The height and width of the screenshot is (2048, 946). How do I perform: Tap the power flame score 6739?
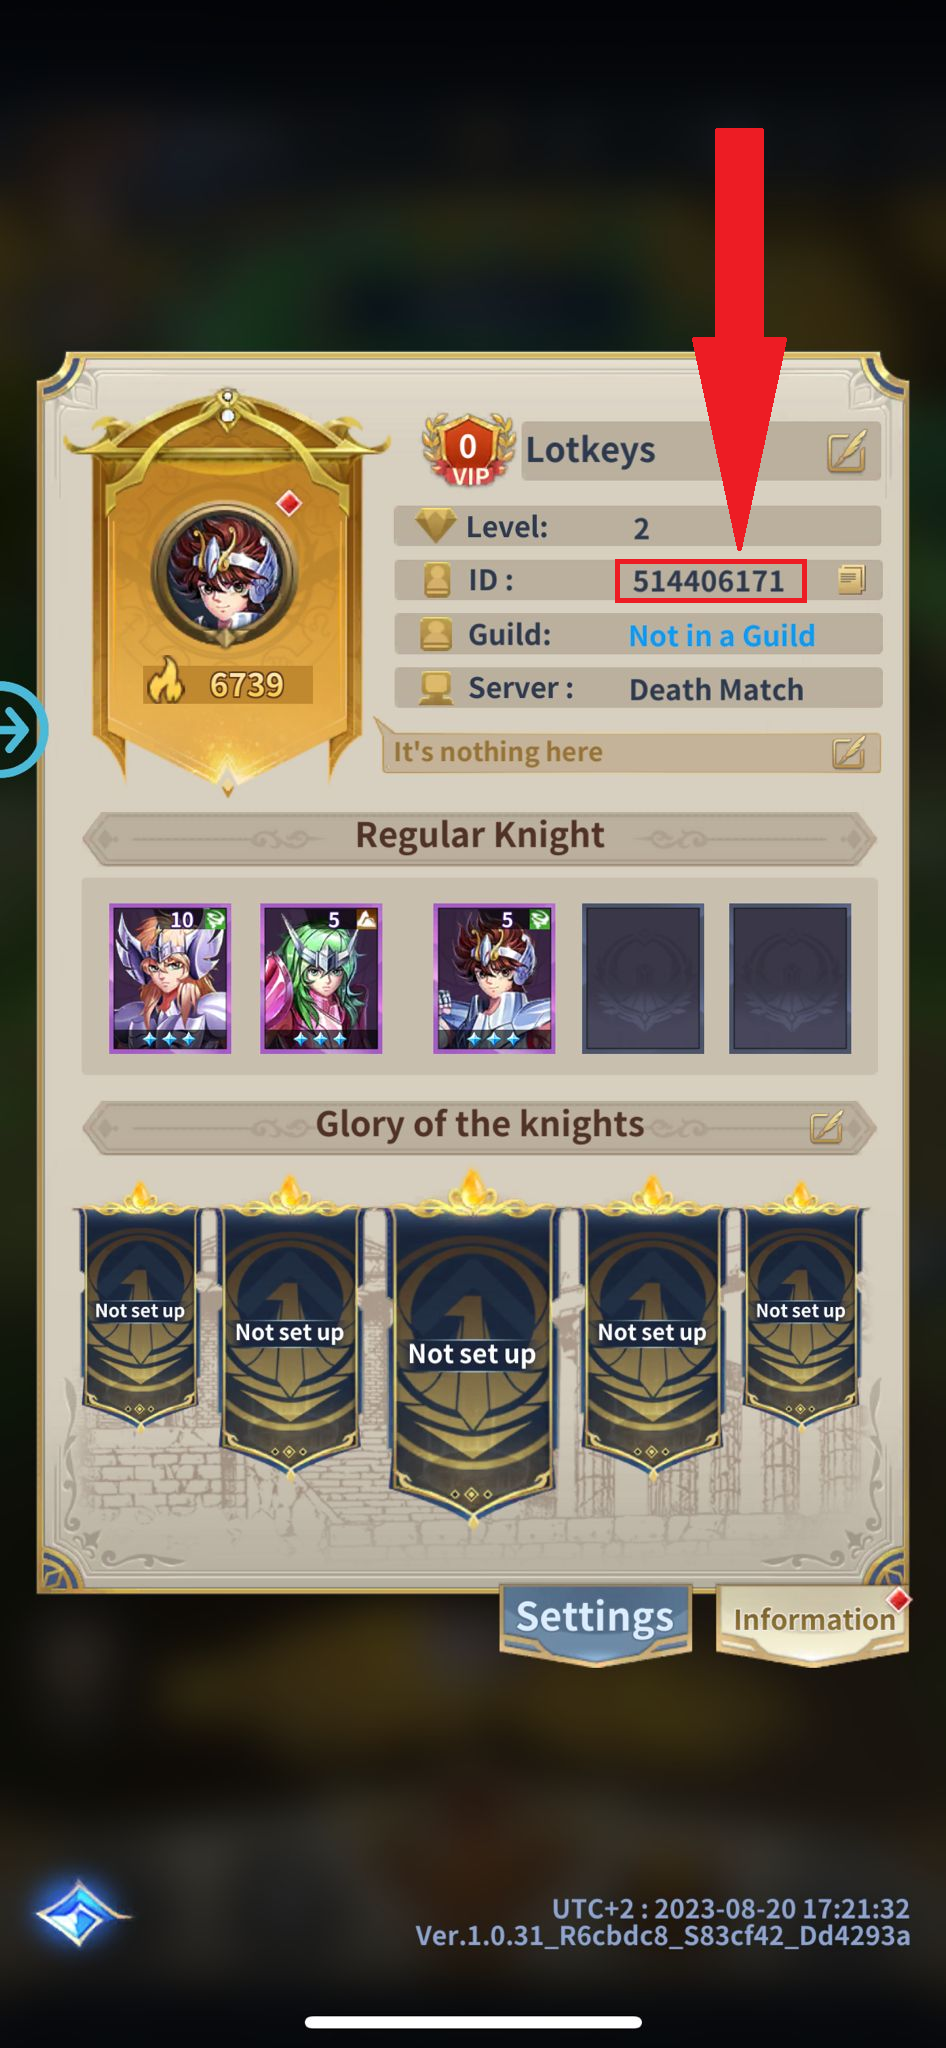click(228, 685)
